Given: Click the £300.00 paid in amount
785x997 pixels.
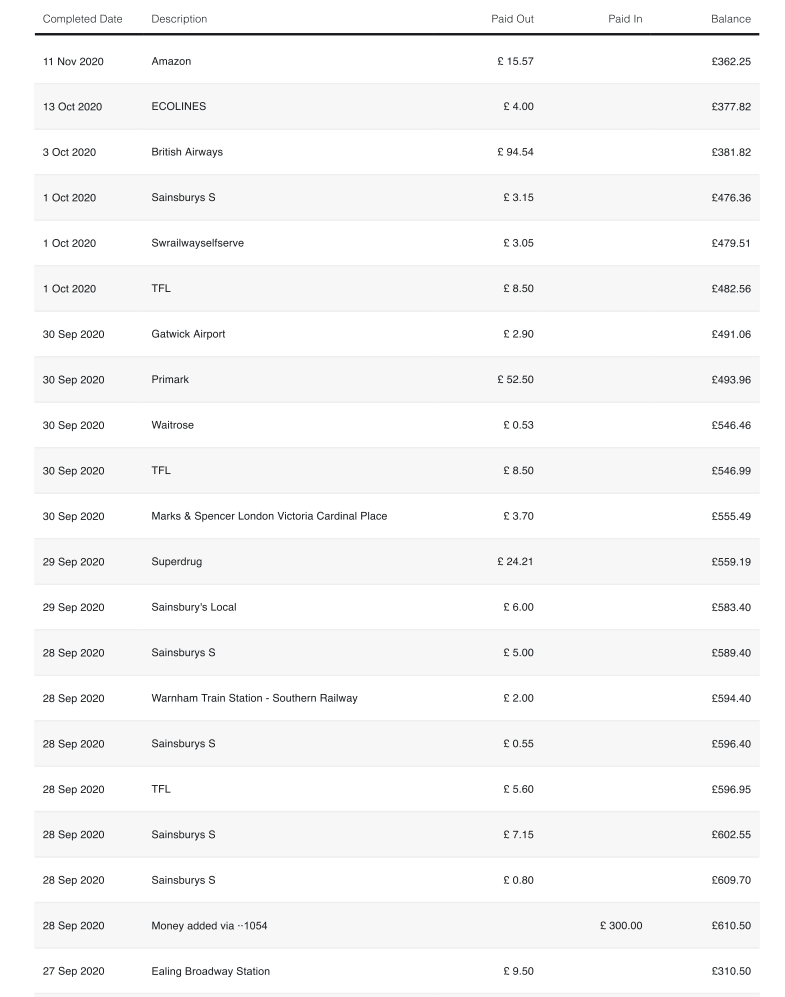Looking at the screenshot, I should pyautogui.click(x=621, y=926).
